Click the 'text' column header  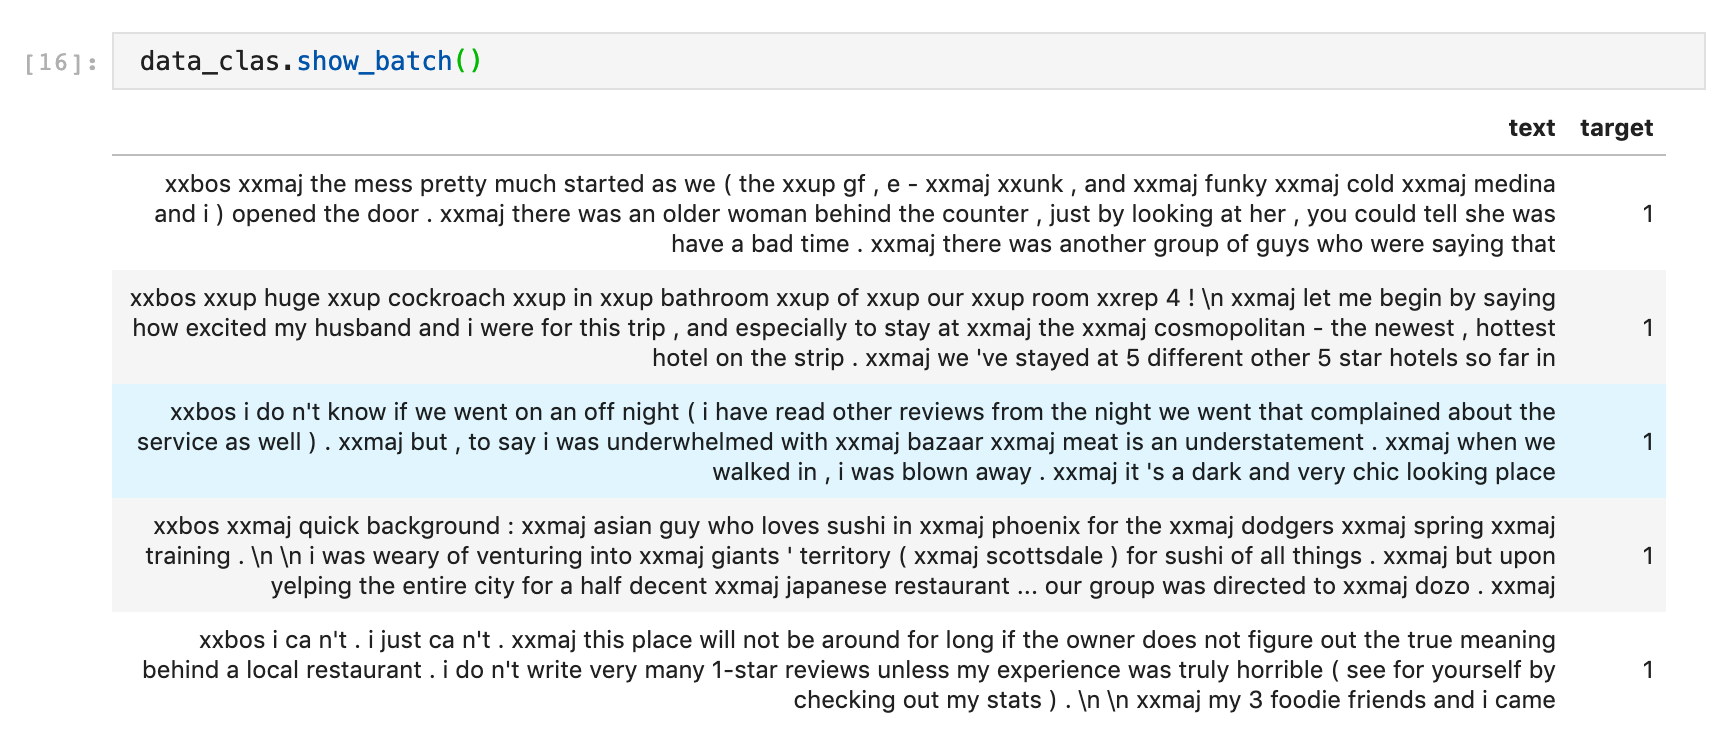tap(1531, 128)
